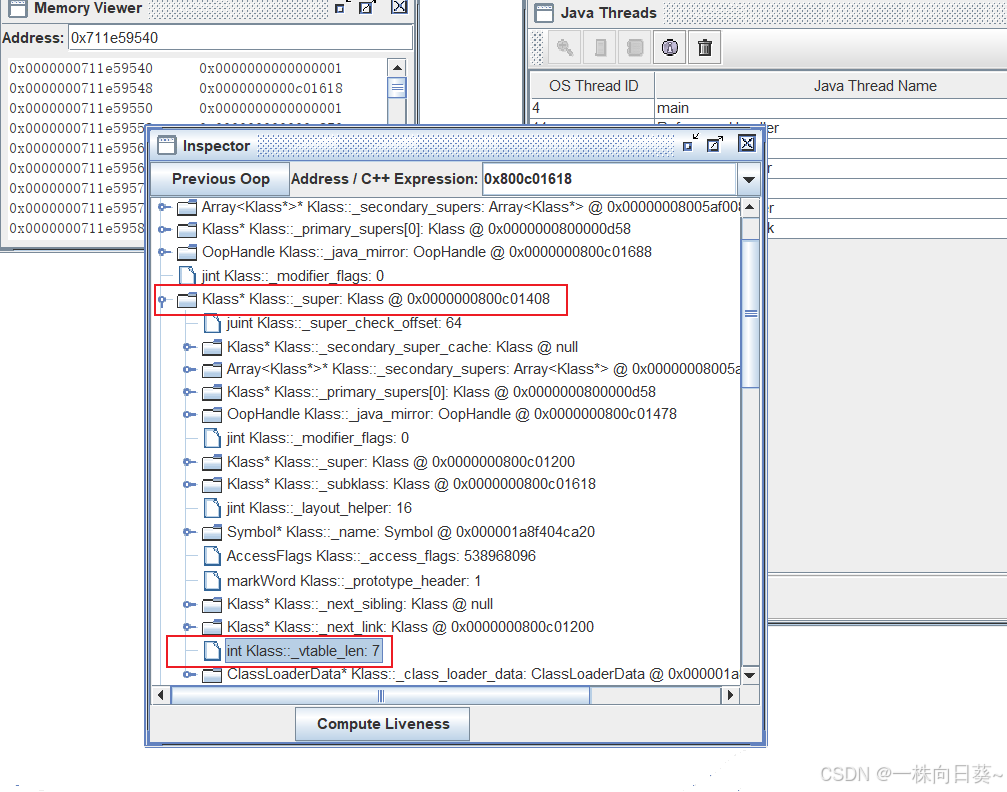Click the Inspect Thread magnifier icon
The image size is (1007, 792).
click(565, 48)
